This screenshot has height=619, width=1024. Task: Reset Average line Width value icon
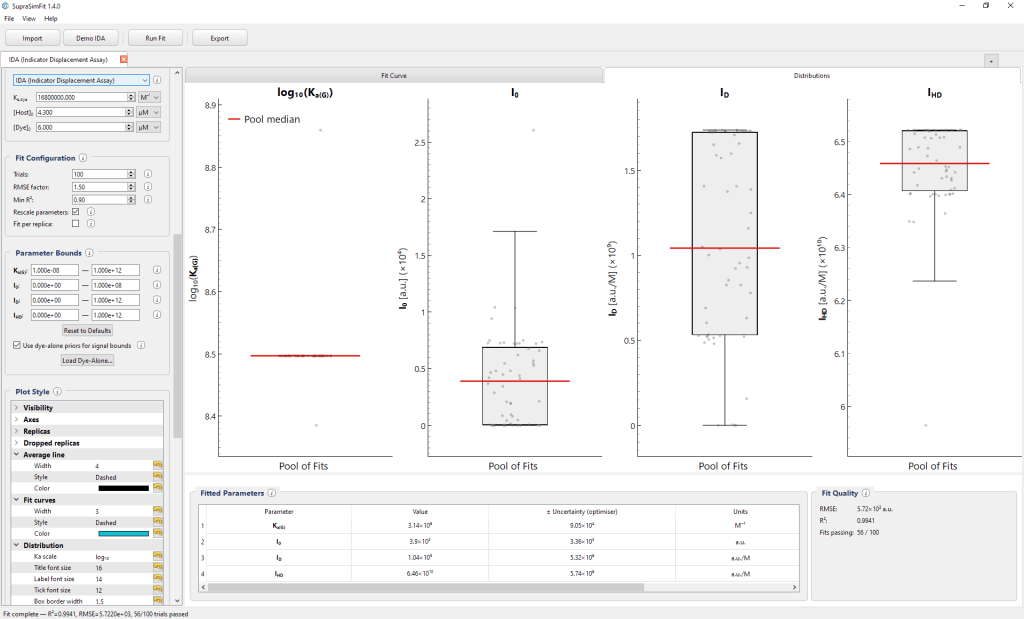(x=157, y=466)
